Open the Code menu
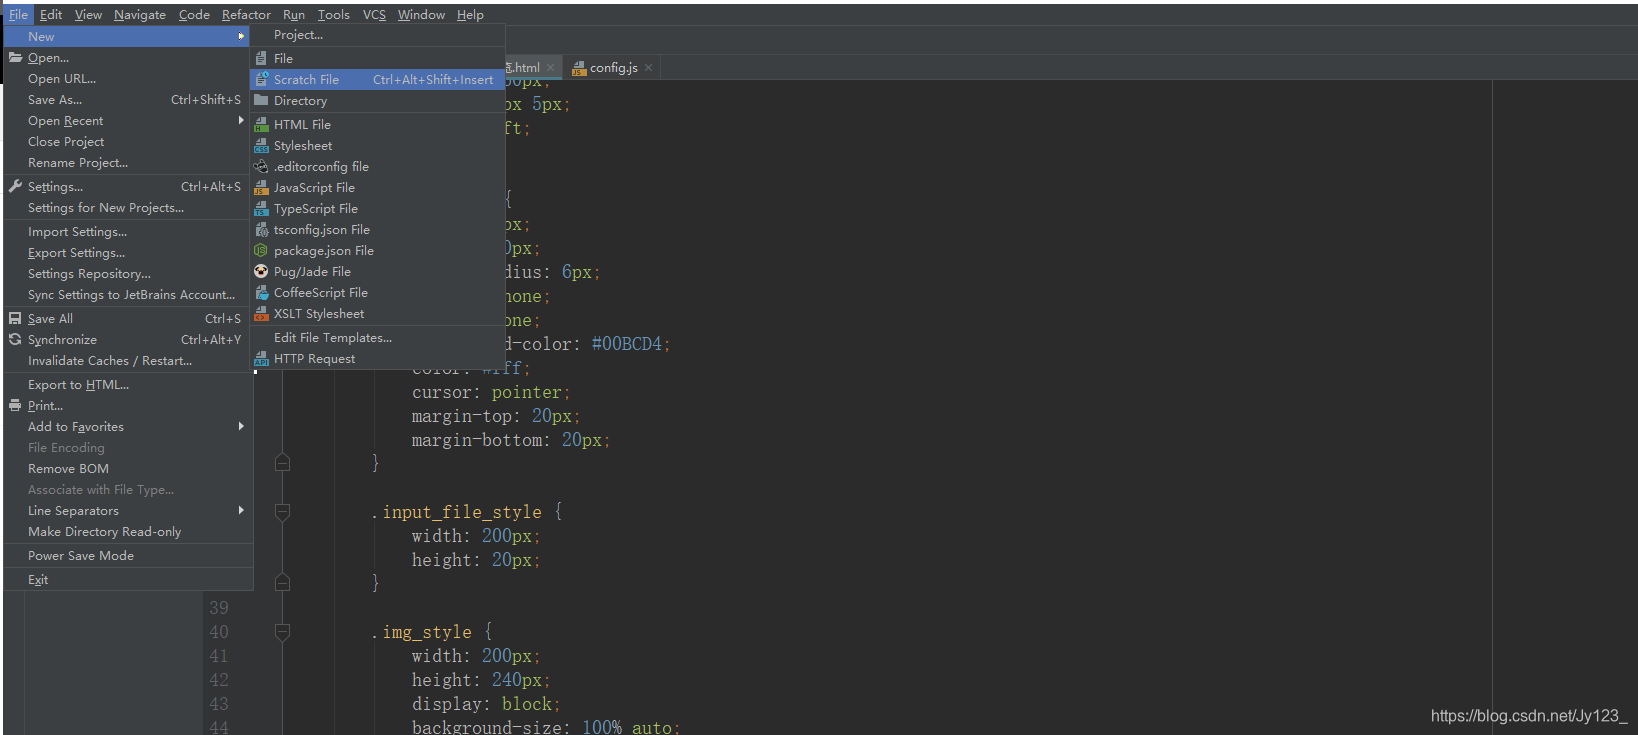 (x=194, y=14)
